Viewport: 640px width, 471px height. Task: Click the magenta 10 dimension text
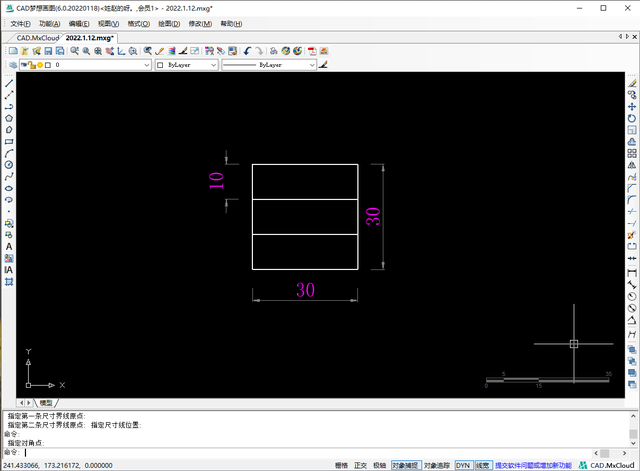[216, 180]
